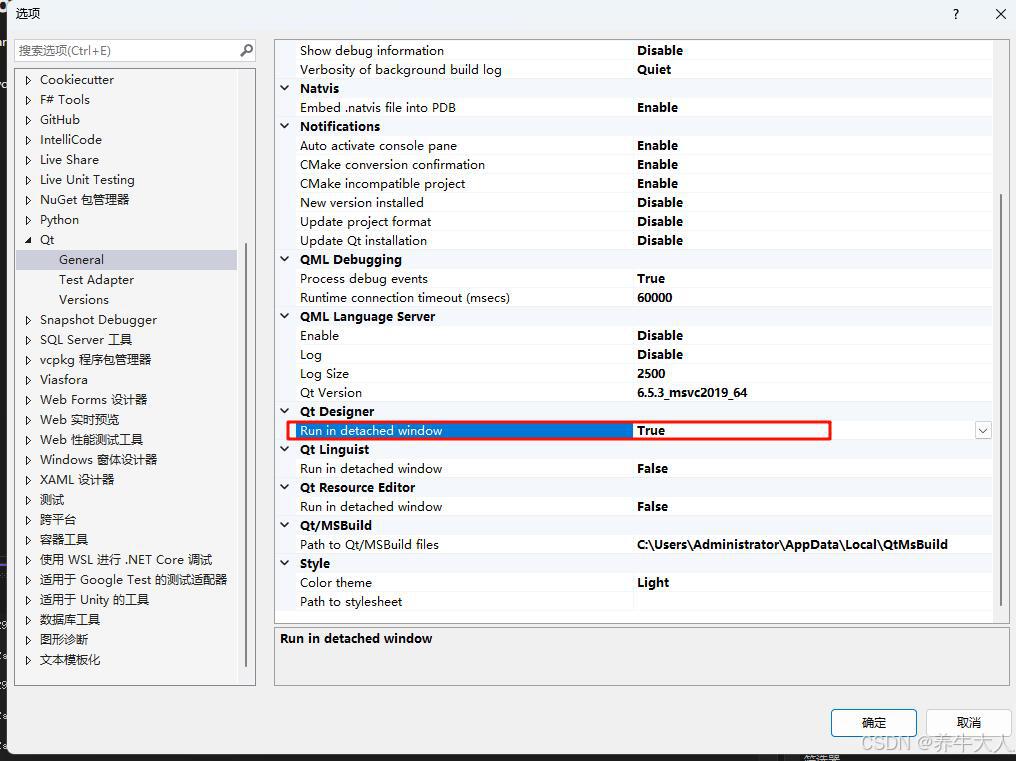Select 适用于 Unity 的工具 item
Viewport: 1016px width, 761px height.
pos(94,600)
